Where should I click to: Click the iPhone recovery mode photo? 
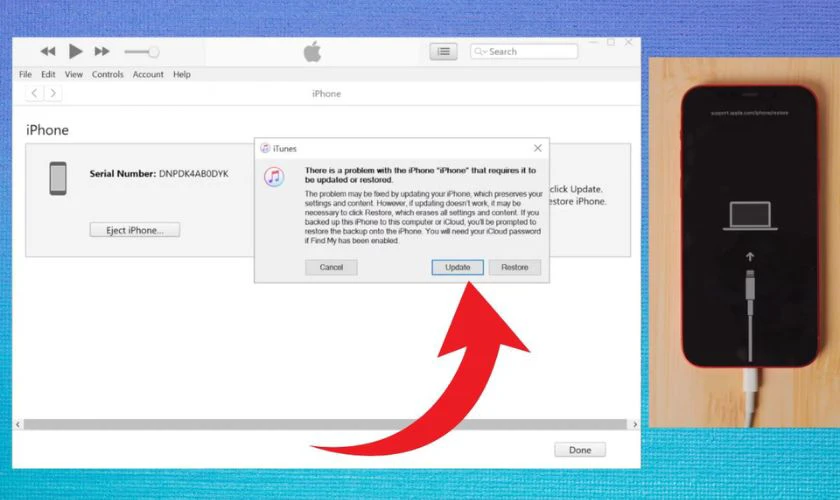[x=744, y=242]
